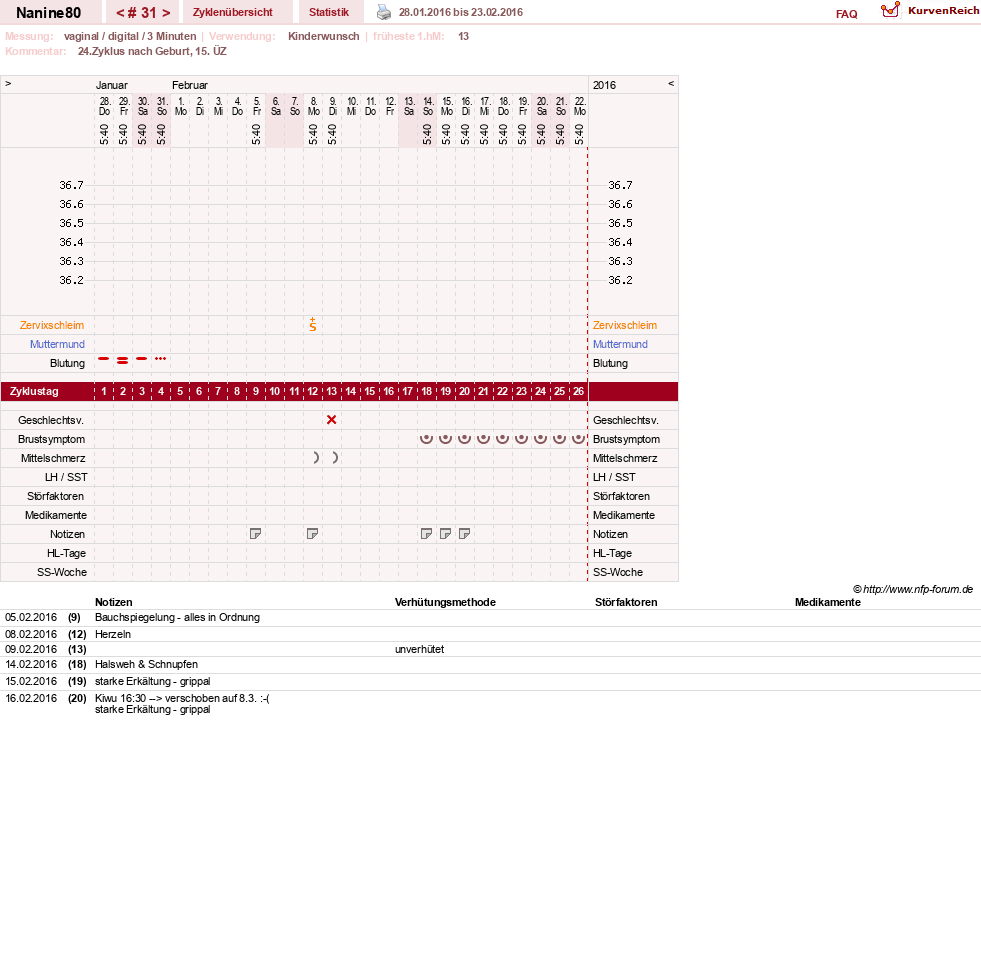Click the printer icon
The image size is (981, 955).
384,12
